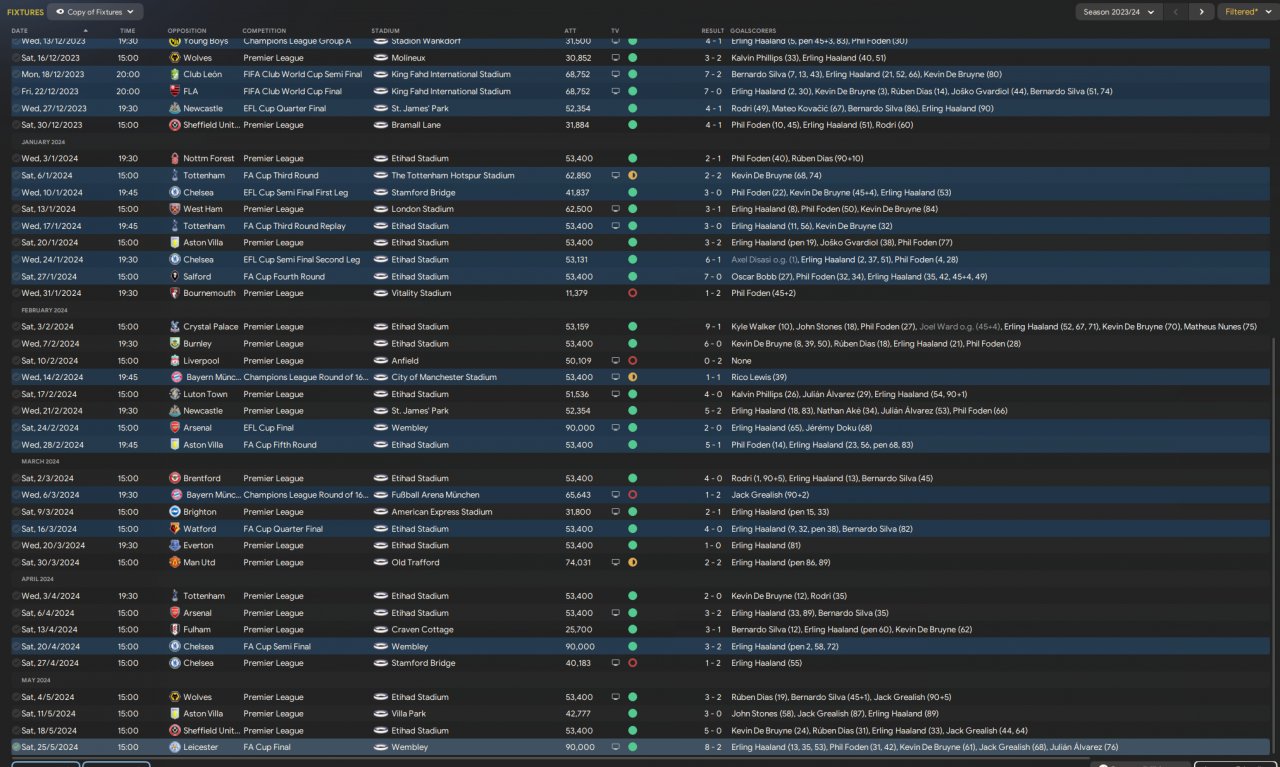The height and width of the screenshot is (767, 1280).
Task: Sort fixtures by the Date column header
Action: pos(20,31)
